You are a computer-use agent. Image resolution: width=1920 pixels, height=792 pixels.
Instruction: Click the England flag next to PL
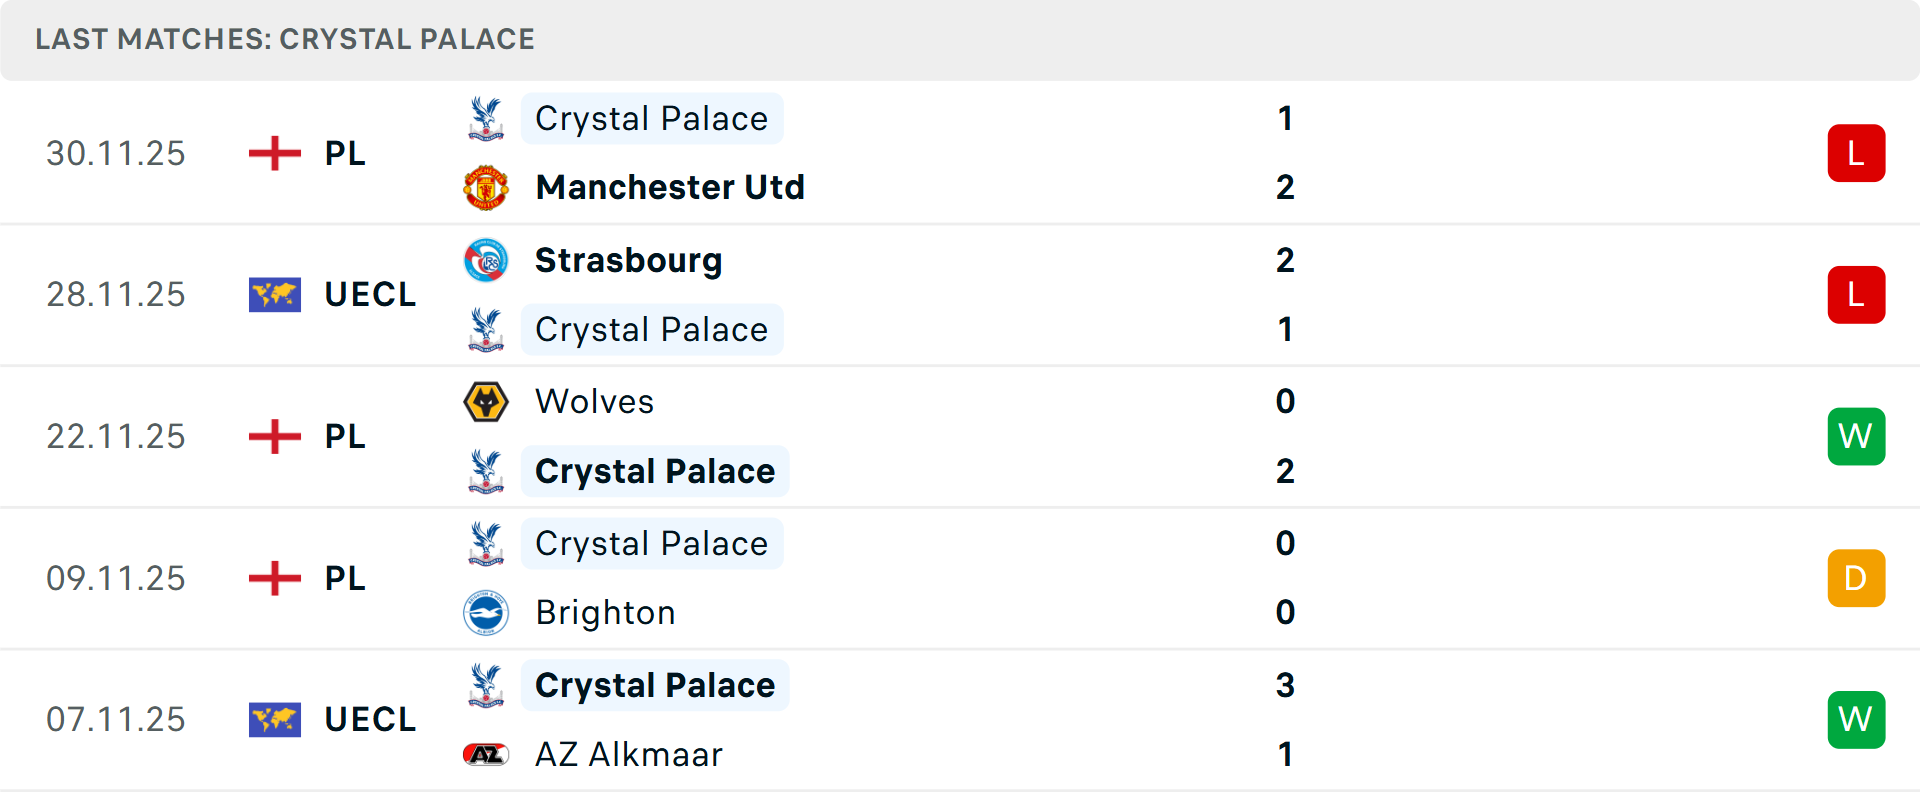(273, 153)
